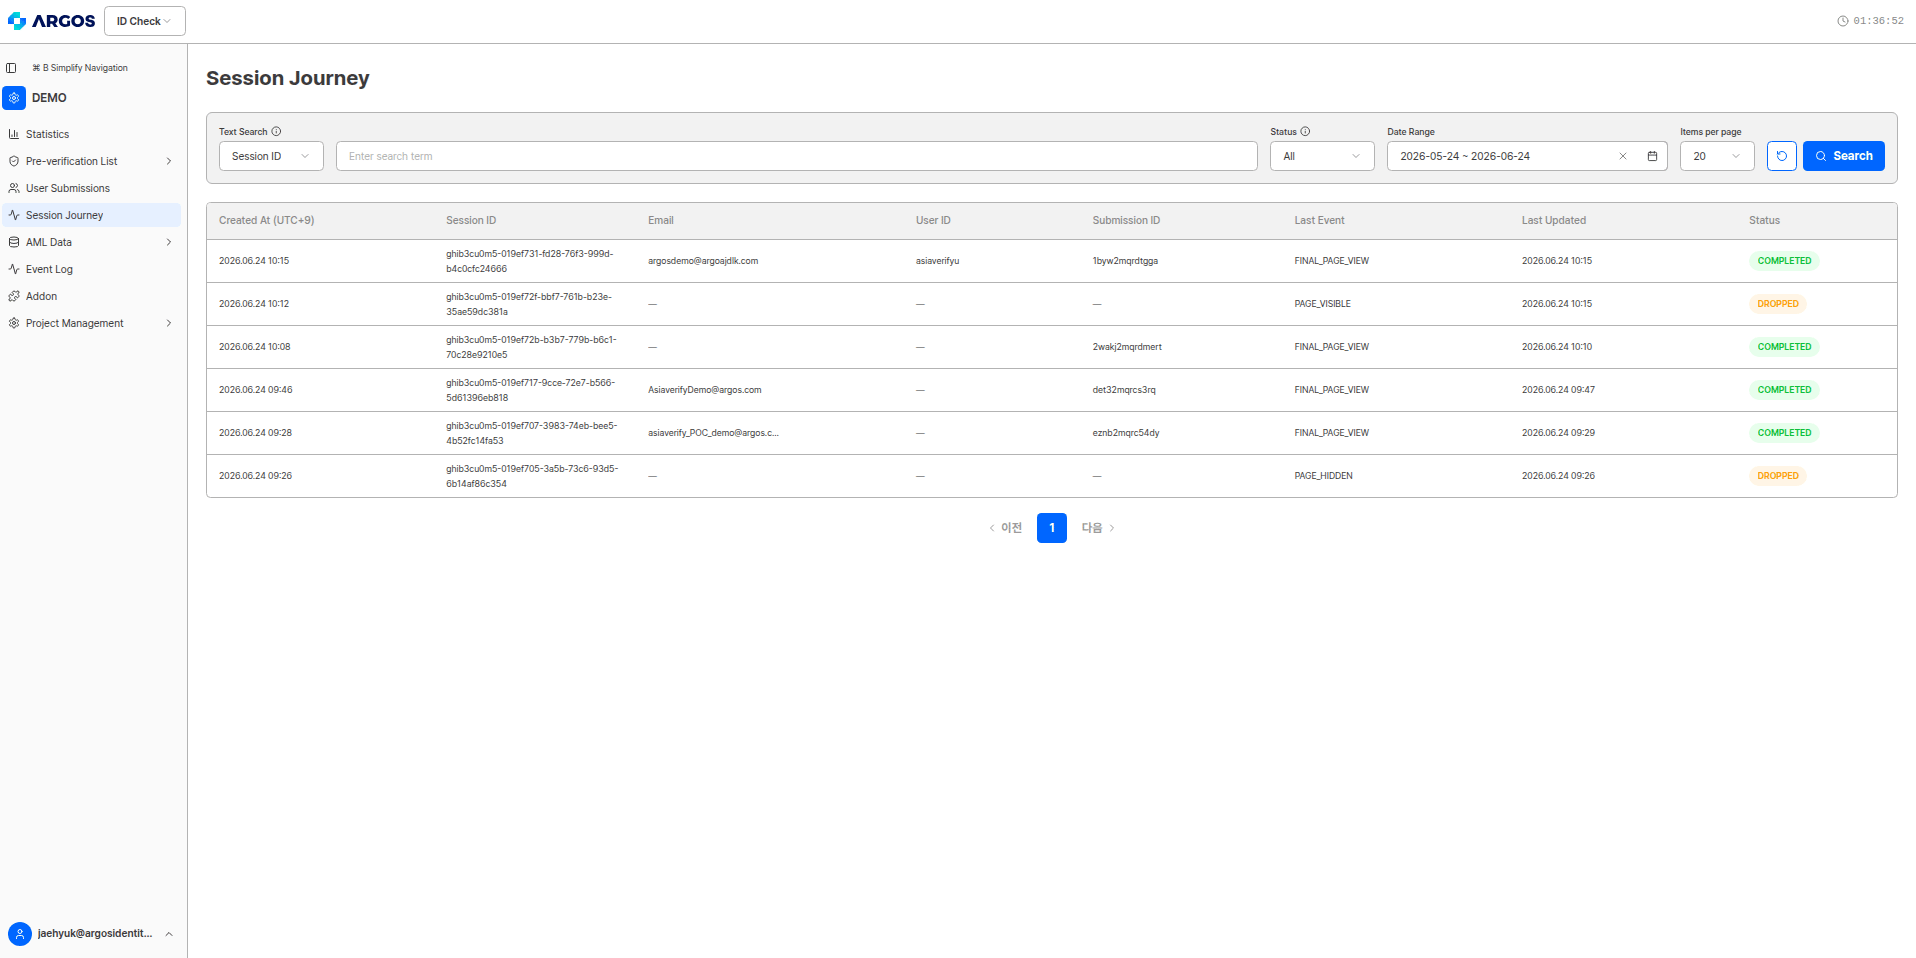The width and height of the screenshot is (1916, 958).
Task: Click Submission ID det32mqrcs3rq
Action: pos(1124,390)
